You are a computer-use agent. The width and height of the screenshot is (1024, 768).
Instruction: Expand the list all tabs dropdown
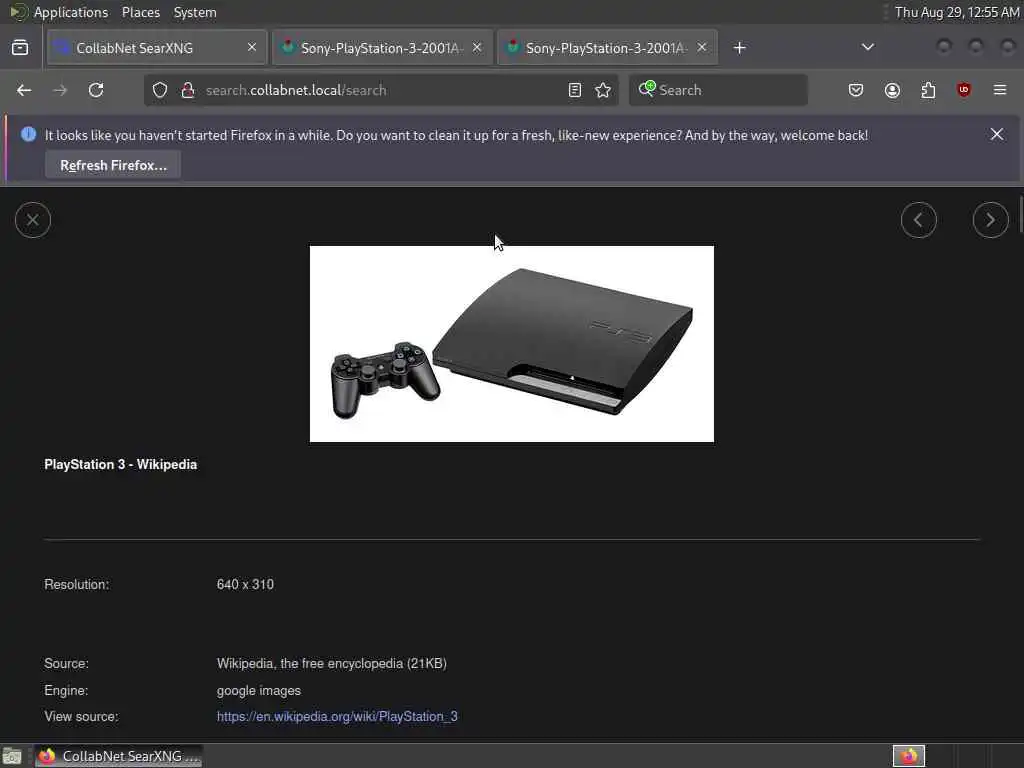pos(867,47)
